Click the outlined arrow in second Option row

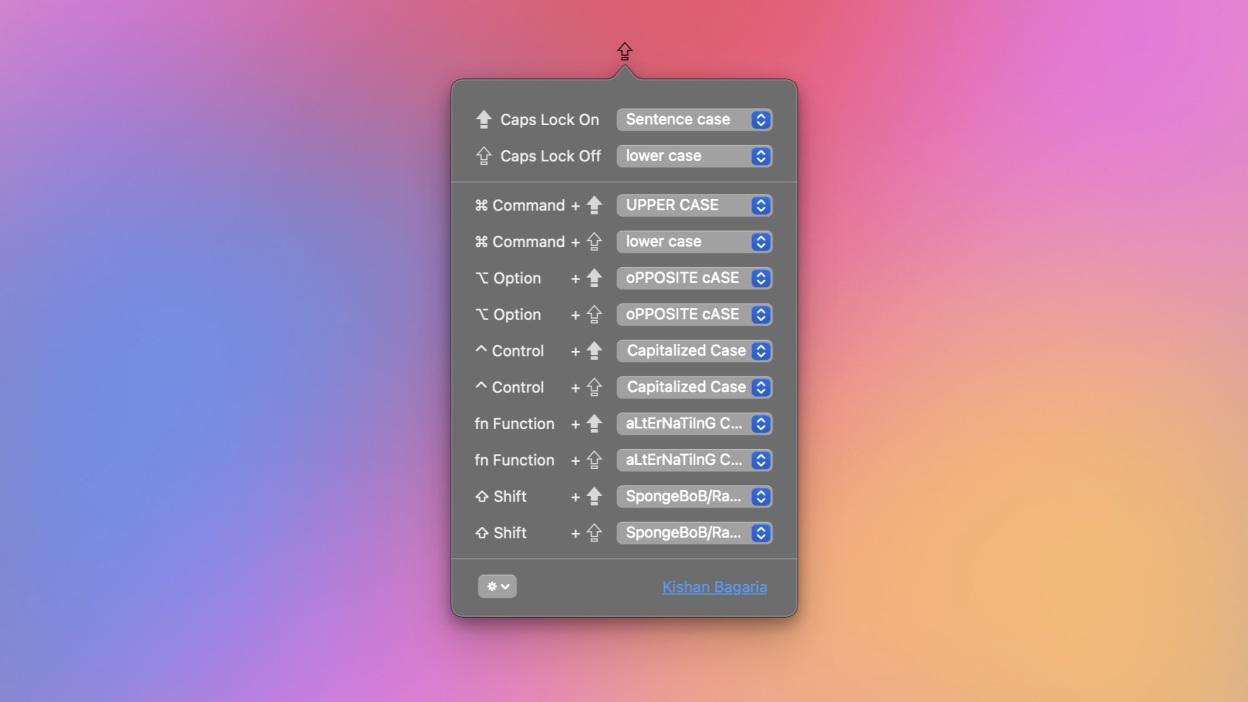coord(594,315)
